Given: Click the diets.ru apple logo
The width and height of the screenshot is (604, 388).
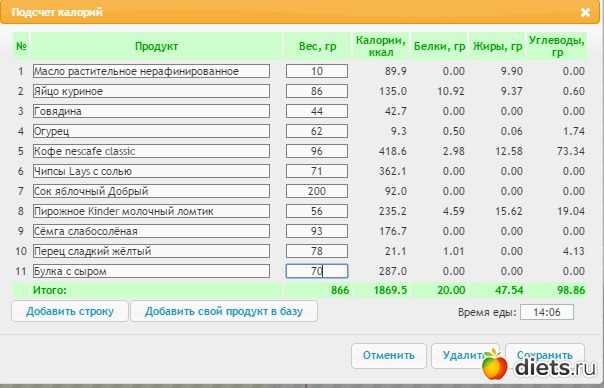Looking at the screenshot, I should coord(495,364).
